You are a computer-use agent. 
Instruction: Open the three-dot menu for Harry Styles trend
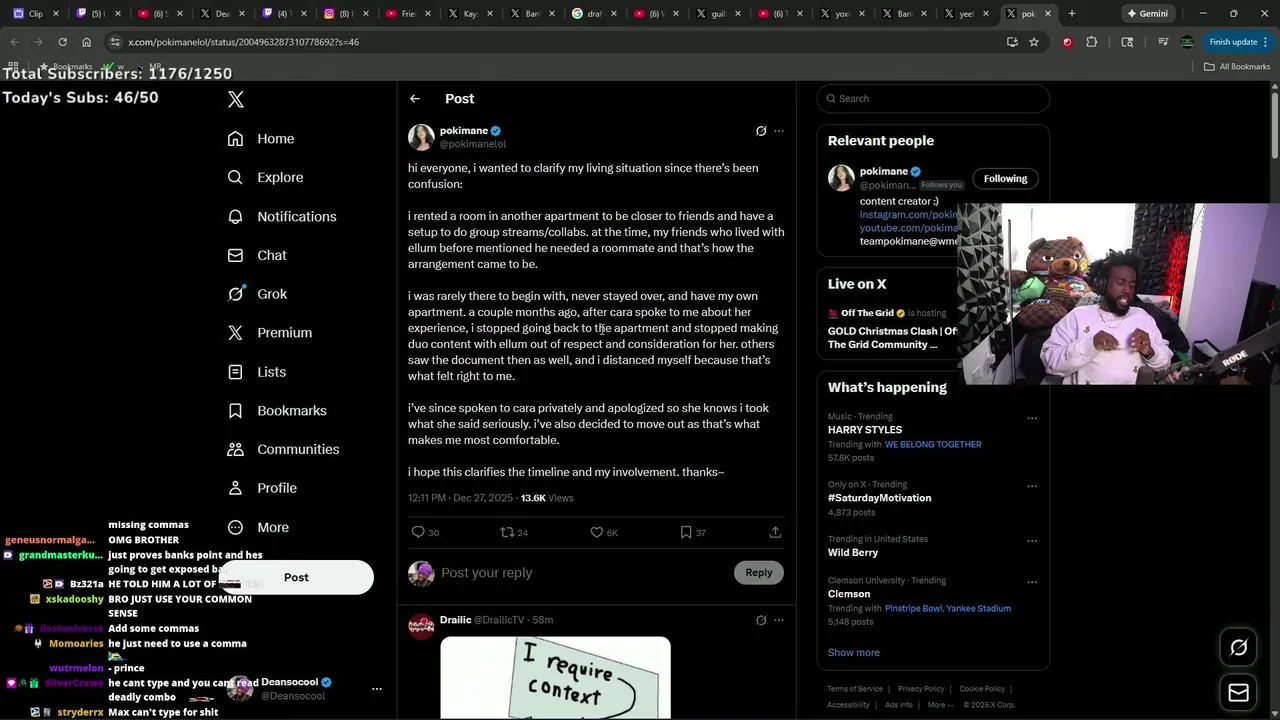click(x=1032, y=419)
